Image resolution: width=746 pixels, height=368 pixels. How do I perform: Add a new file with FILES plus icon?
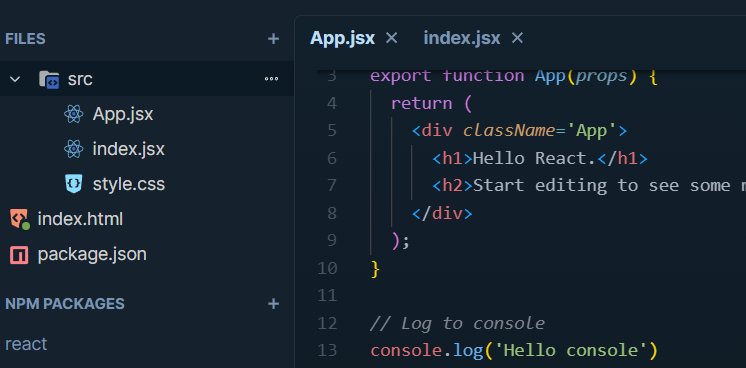click(x=273, y=39)
